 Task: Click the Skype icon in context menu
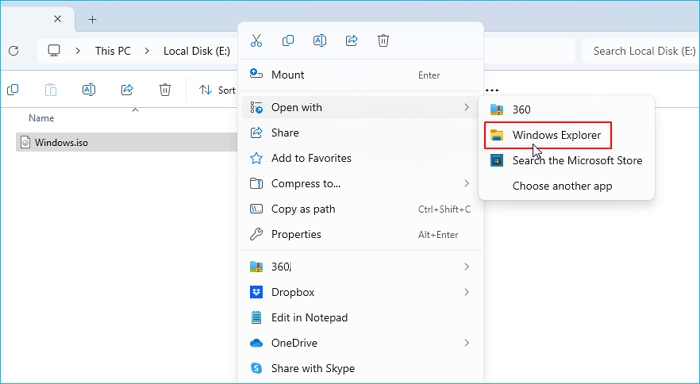tap(256, 368)
